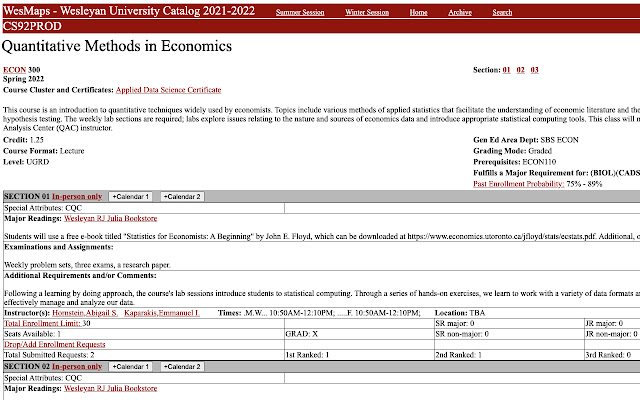Screen dimensions: 640x400
Task: Click the 3rd Ranked: 0 cell
Action: click(612, 355)
